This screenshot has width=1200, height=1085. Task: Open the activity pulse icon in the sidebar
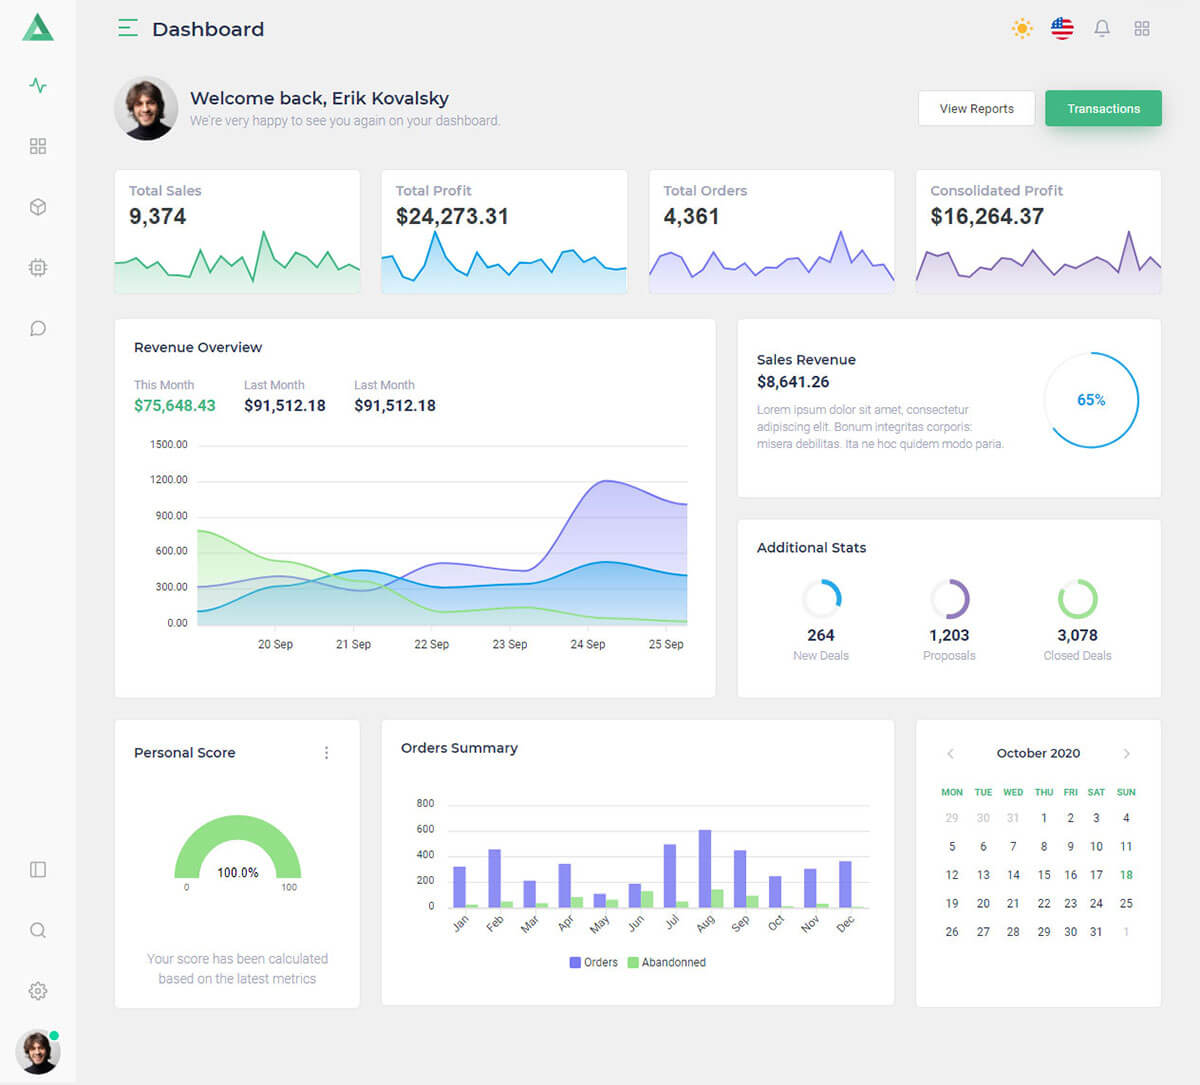(38, 86)
